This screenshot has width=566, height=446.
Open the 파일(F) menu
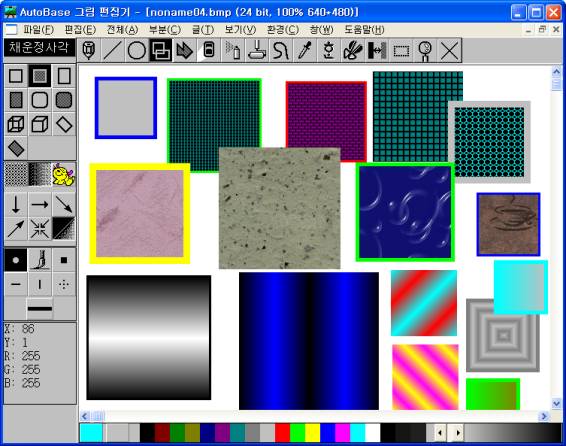(x=38, y=30)
